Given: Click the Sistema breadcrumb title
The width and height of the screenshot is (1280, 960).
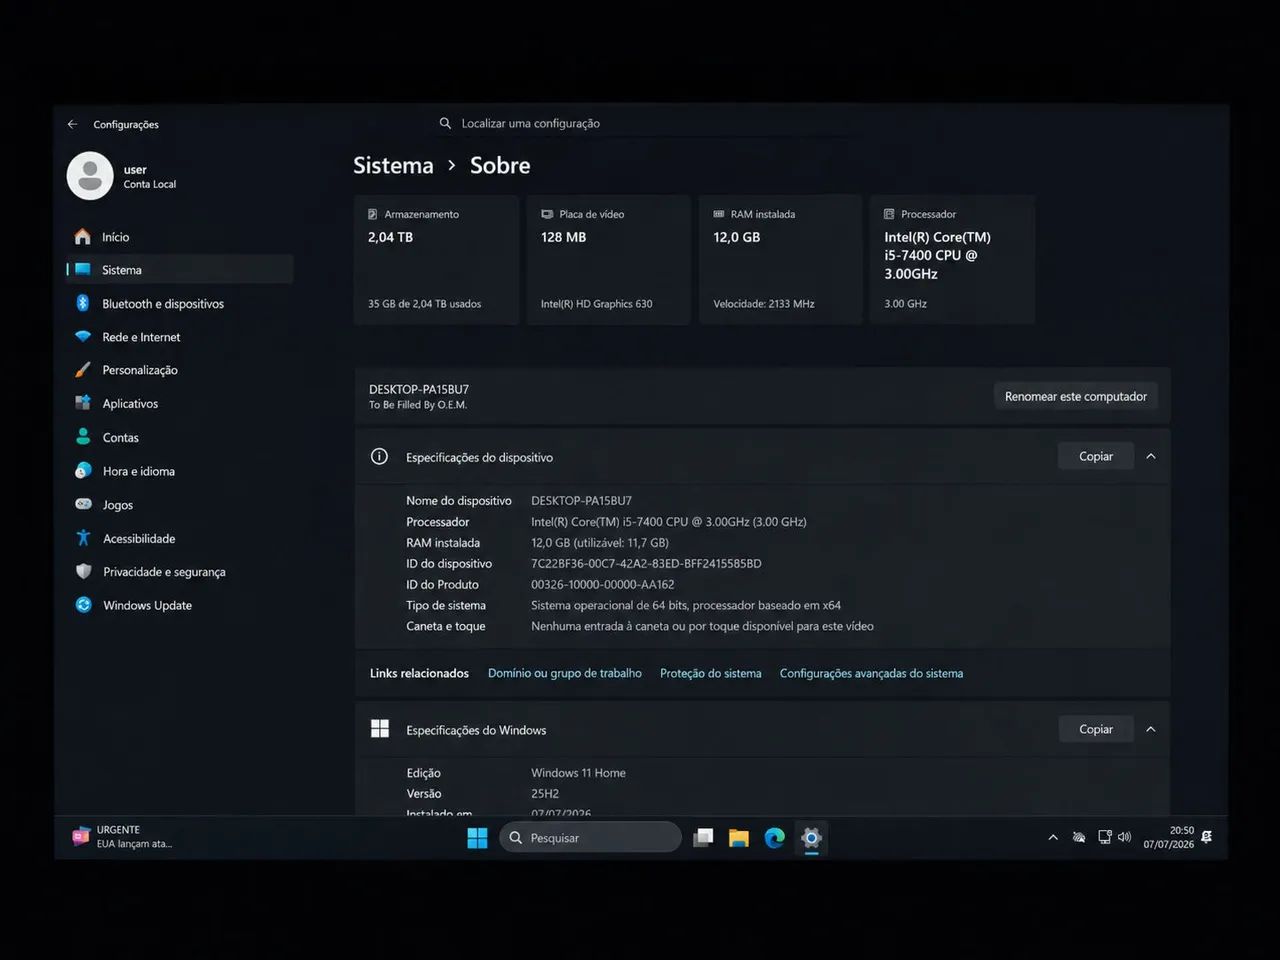Looking at the screenshot, I should (393, 165).
